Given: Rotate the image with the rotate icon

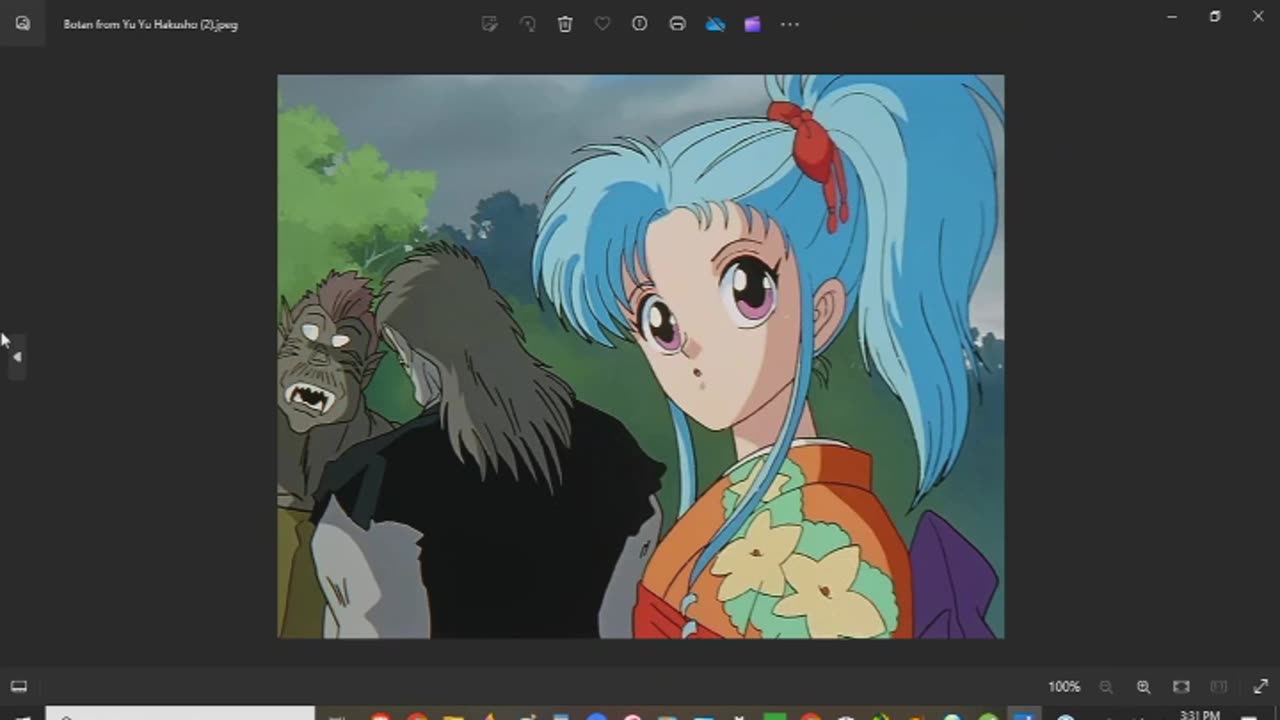Looking at the screenshot, I should [x=527, y=24].
